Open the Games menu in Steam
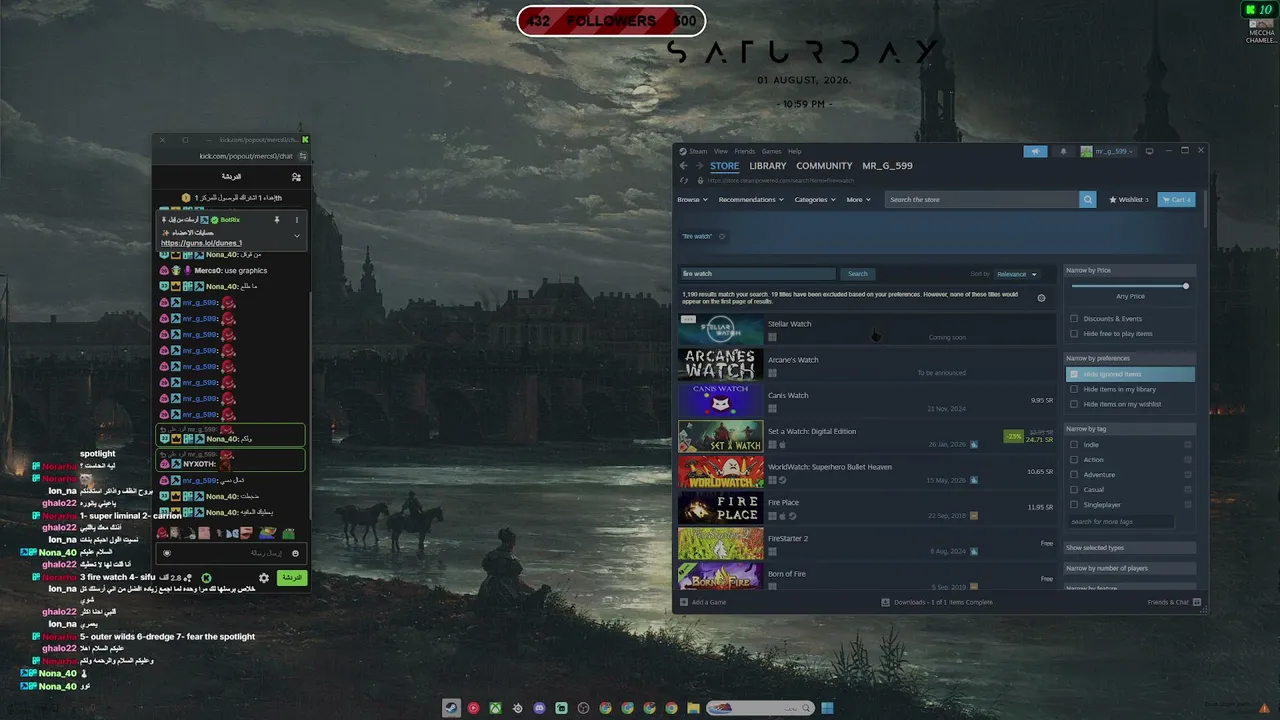The width and height of the screenshot is (1280, 720). (x=772, y=151)
